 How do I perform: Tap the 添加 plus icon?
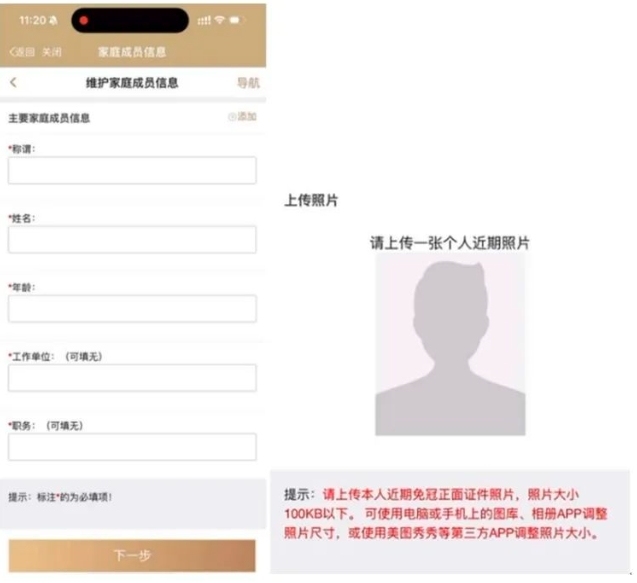(x=232, y=117)
